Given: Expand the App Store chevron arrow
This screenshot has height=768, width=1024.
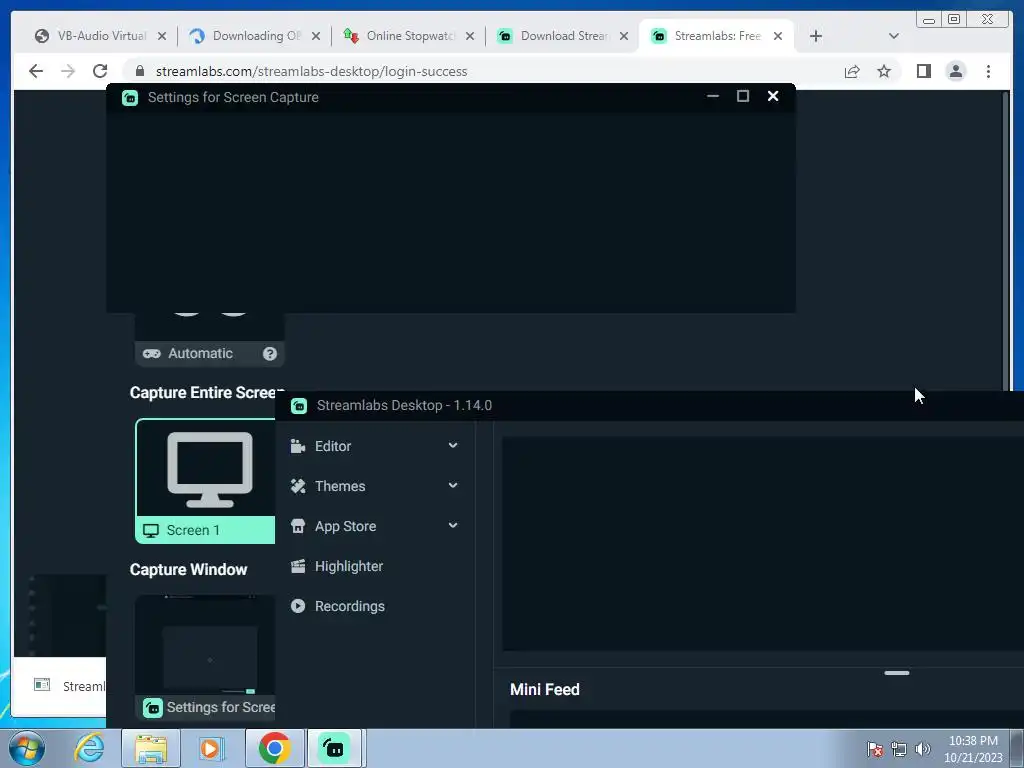Looking at the screenshot, I should (453, 525).
